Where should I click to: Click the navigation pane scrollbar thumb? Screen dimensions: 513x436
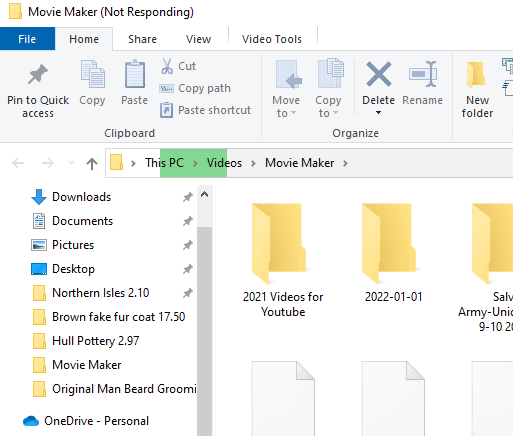[204, 331]
